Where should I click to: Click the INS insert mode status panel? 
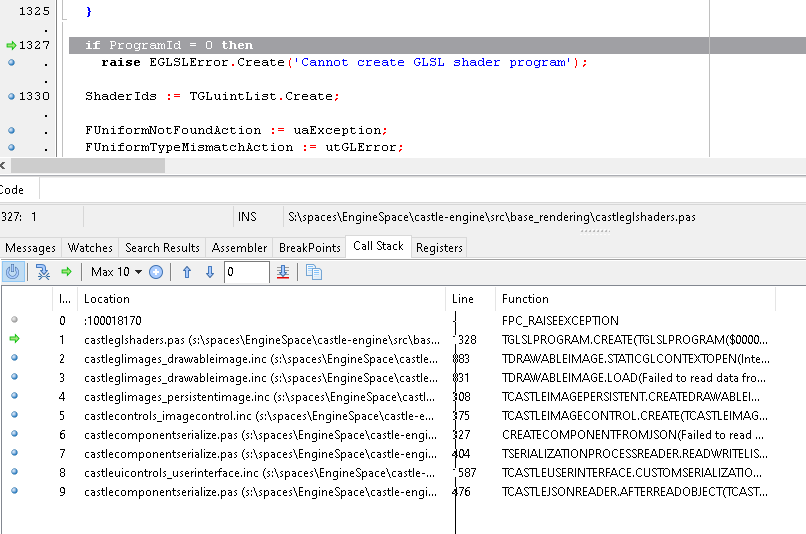coord(247,217)
